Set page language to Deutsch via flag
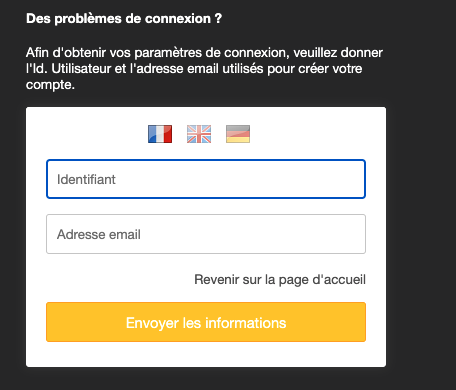Screen dimensions: 456x390 pos(238,134)
